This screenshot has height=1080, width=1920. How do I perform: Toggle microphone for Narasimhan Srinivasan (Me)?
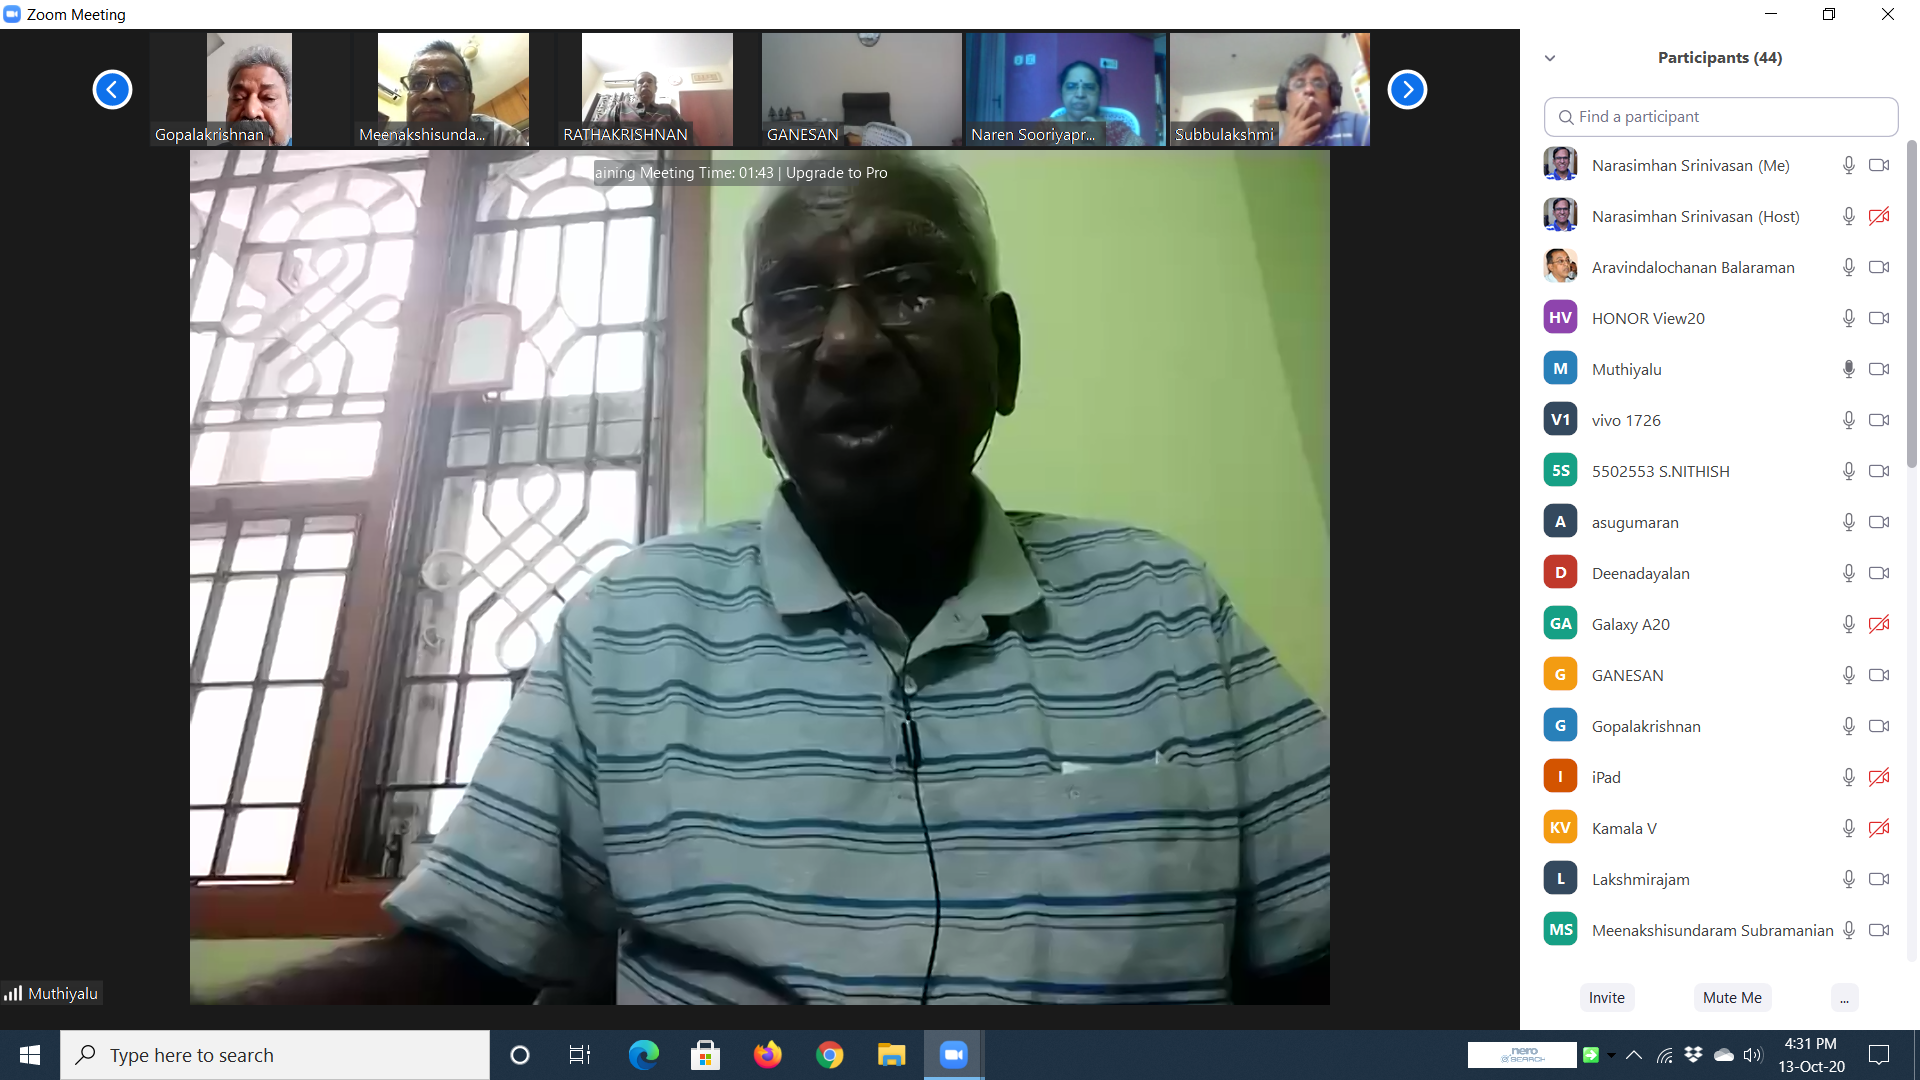pos(1848,165)
